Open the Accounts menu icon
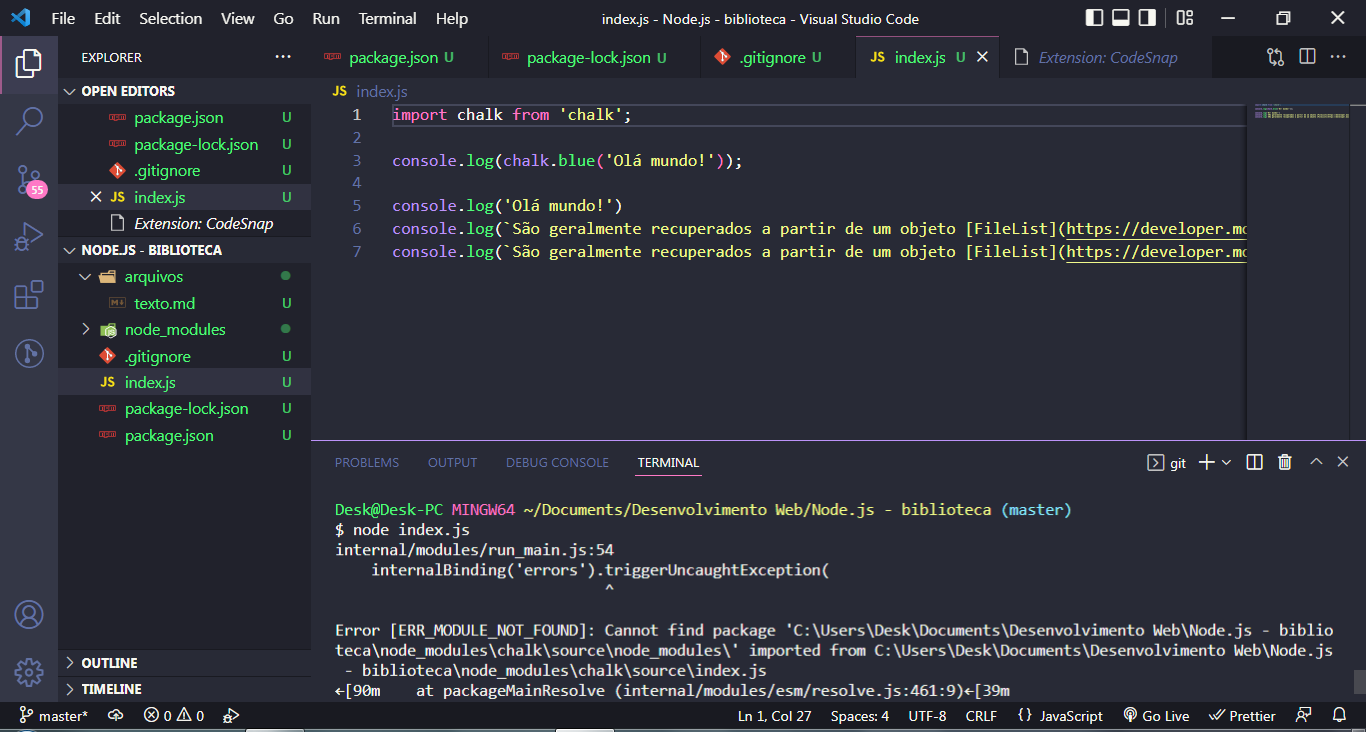The image size is (1366, 732). 29,613
